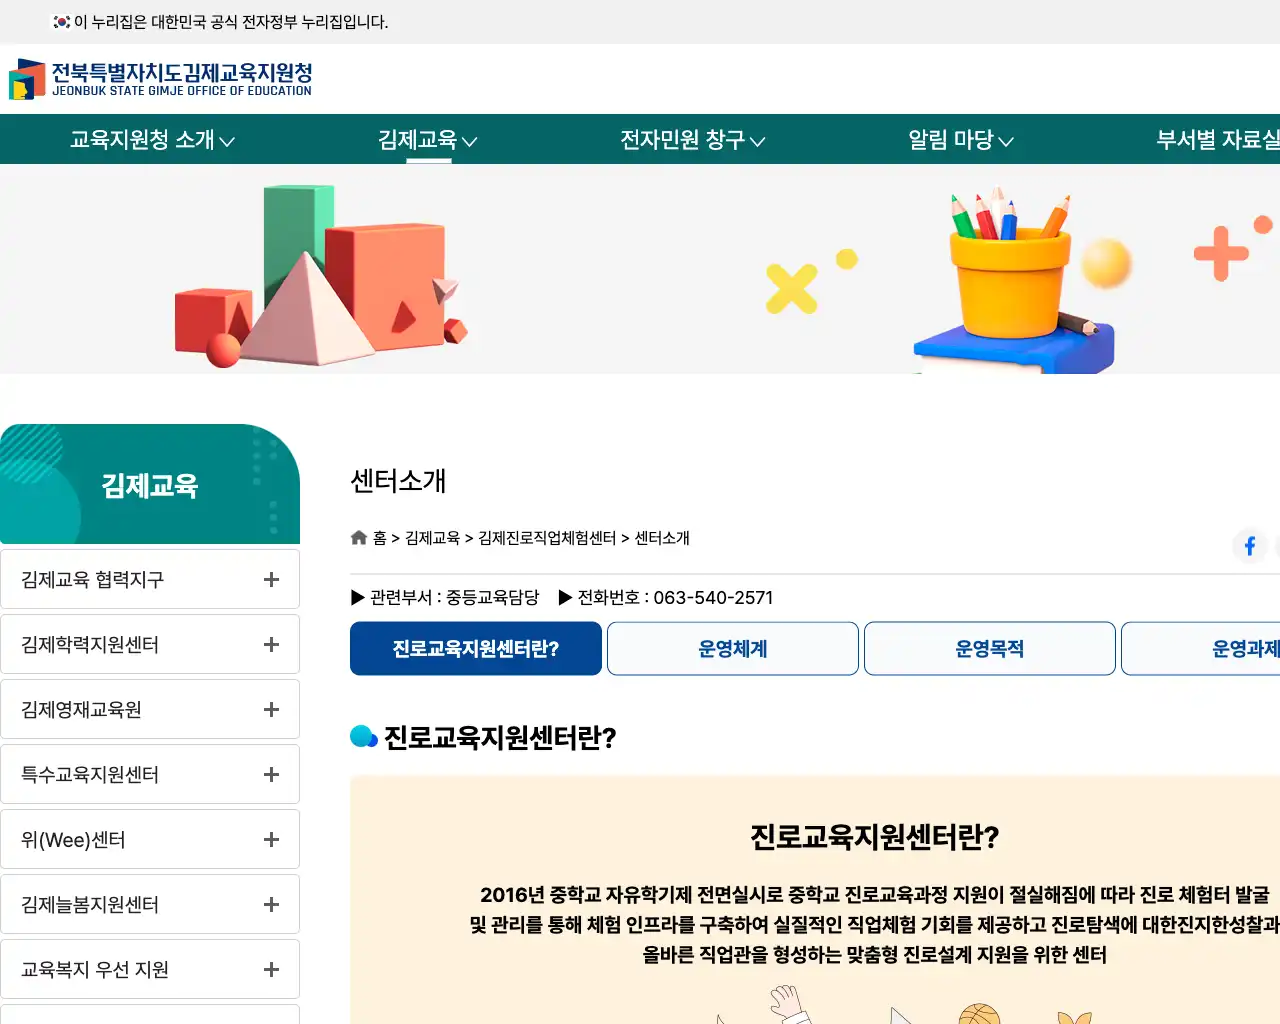Click the official e-government notice text
Viewport: 1280px width, 1024px height.
pos(231,22)
